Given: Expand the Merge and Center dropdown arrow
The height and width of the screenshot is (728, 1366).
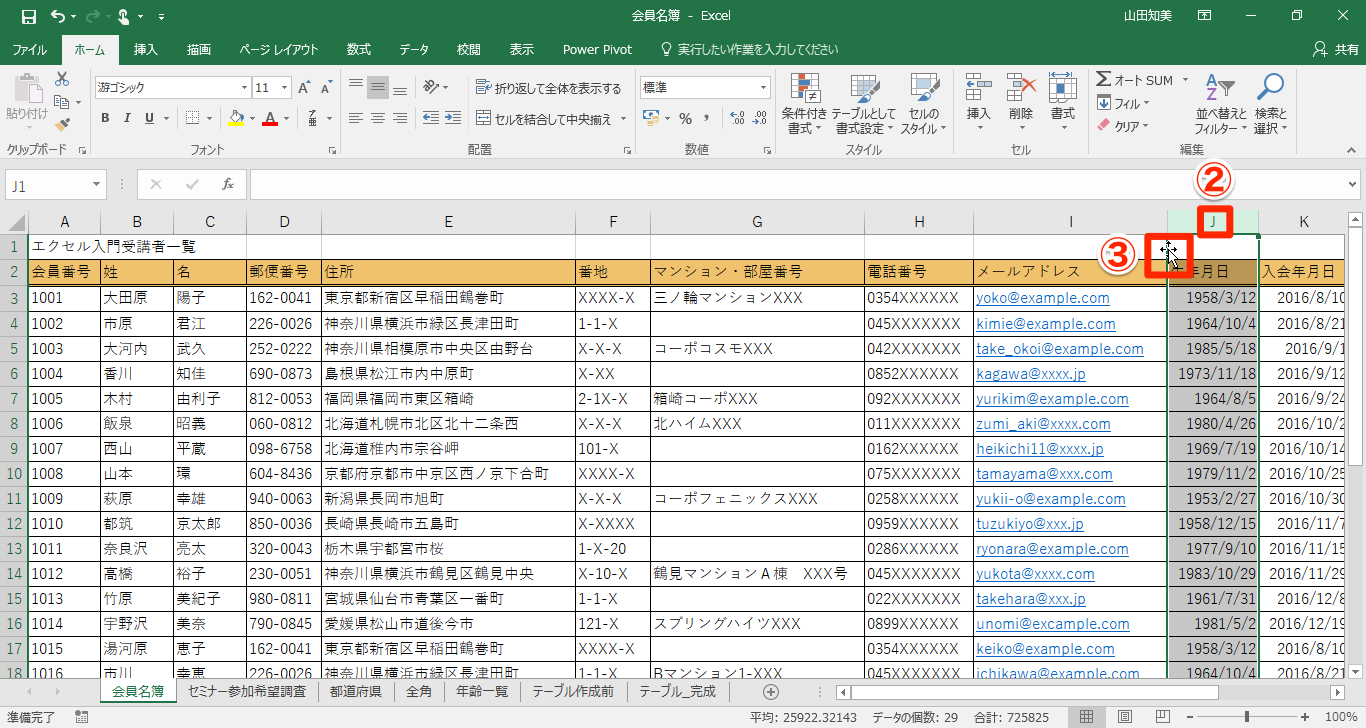Looking at the screenshot, I should [623, 120].
